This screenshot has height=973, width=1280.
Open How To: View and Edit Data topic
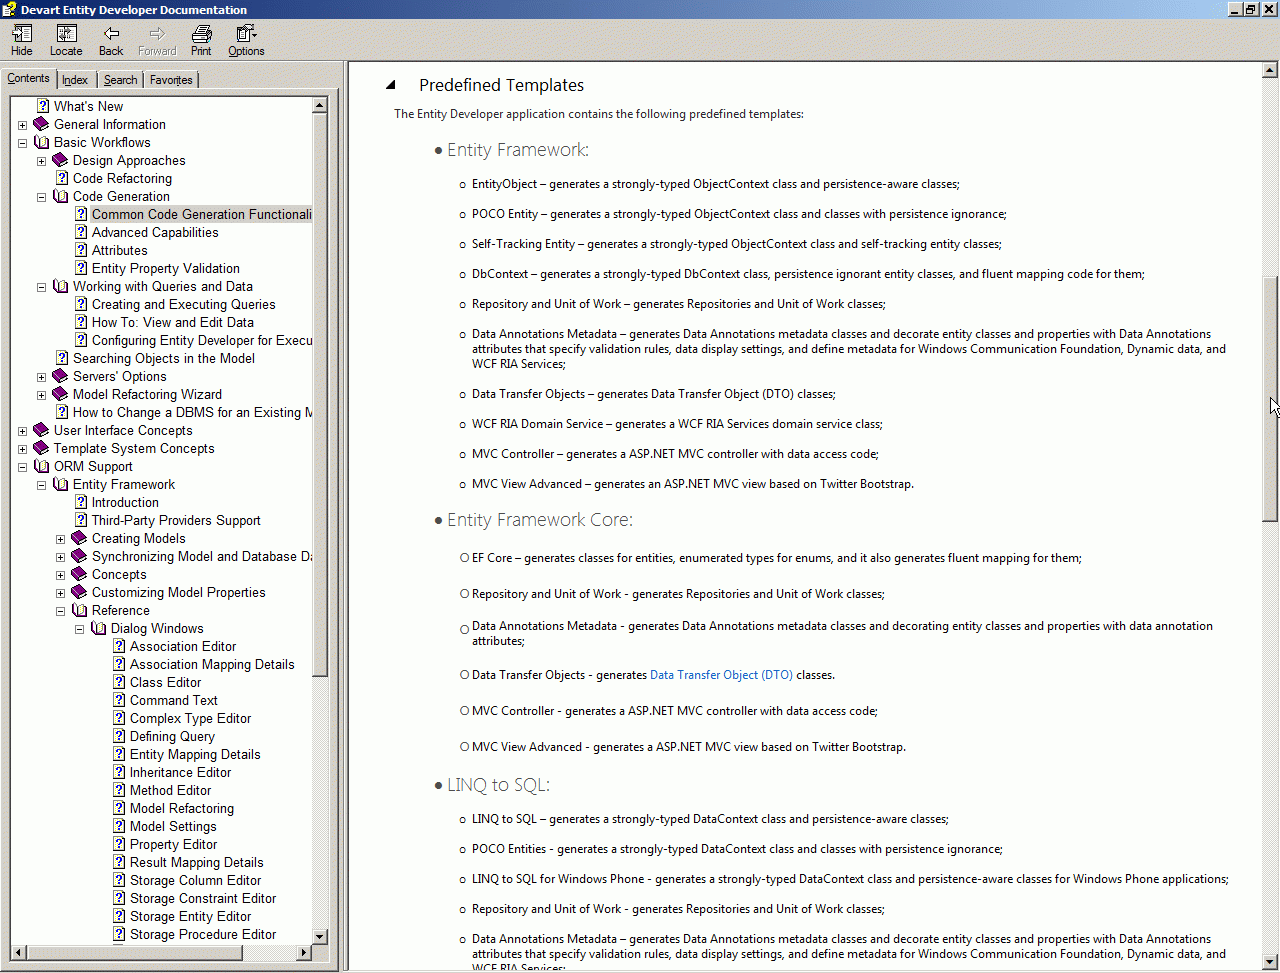pos(172,322)
